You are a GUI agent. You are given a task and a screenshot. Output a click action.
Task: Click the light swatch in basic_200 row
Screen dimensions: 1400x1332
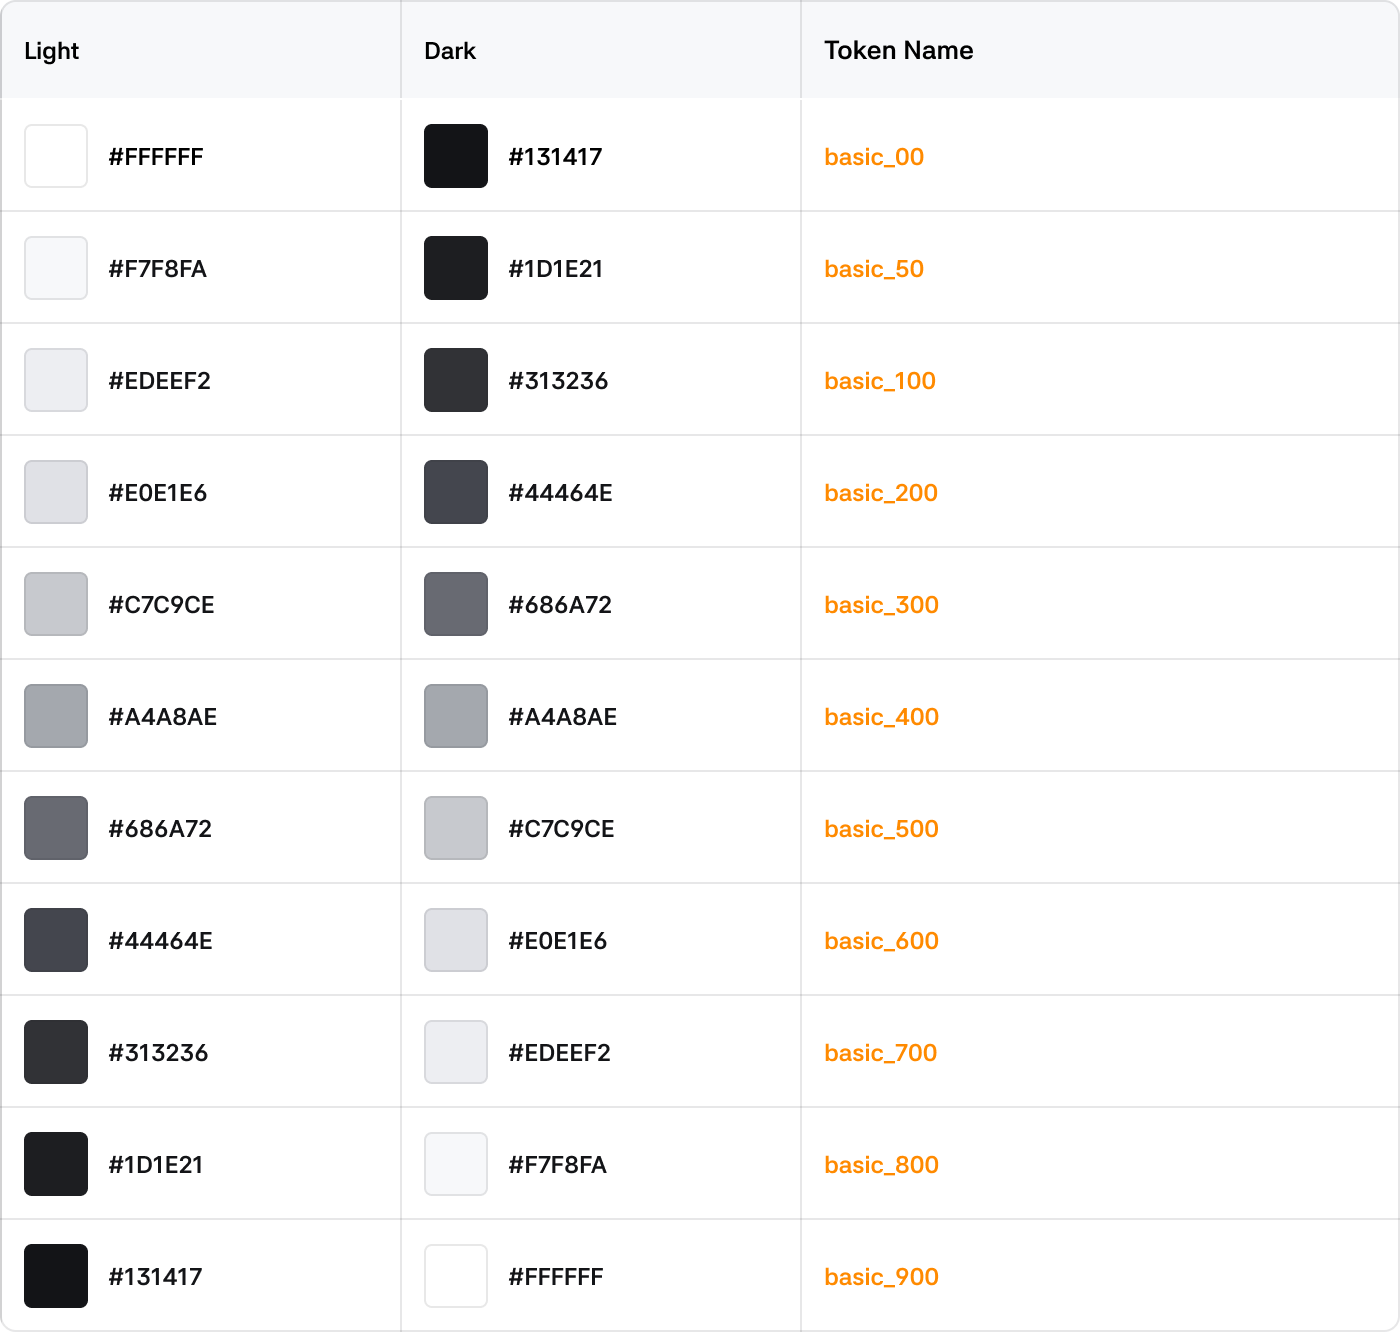56,492
